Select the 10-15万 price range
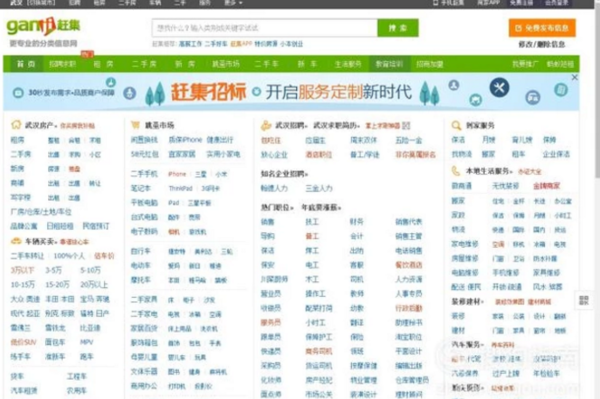The height and width of the screenshot is (399, 600). (x=23, y=285)
